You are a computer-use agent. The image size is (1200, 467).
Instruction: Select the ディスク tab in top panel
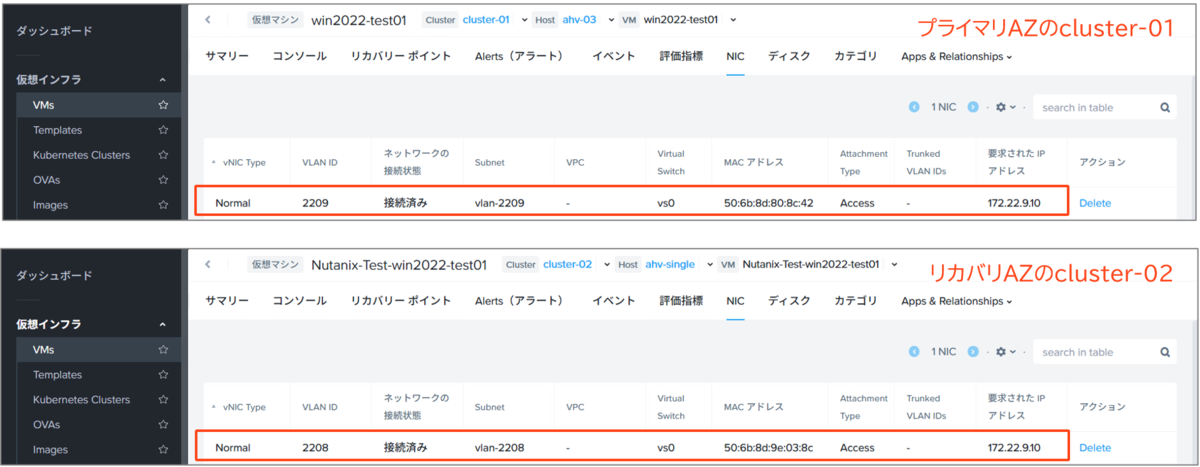point(789,57)
